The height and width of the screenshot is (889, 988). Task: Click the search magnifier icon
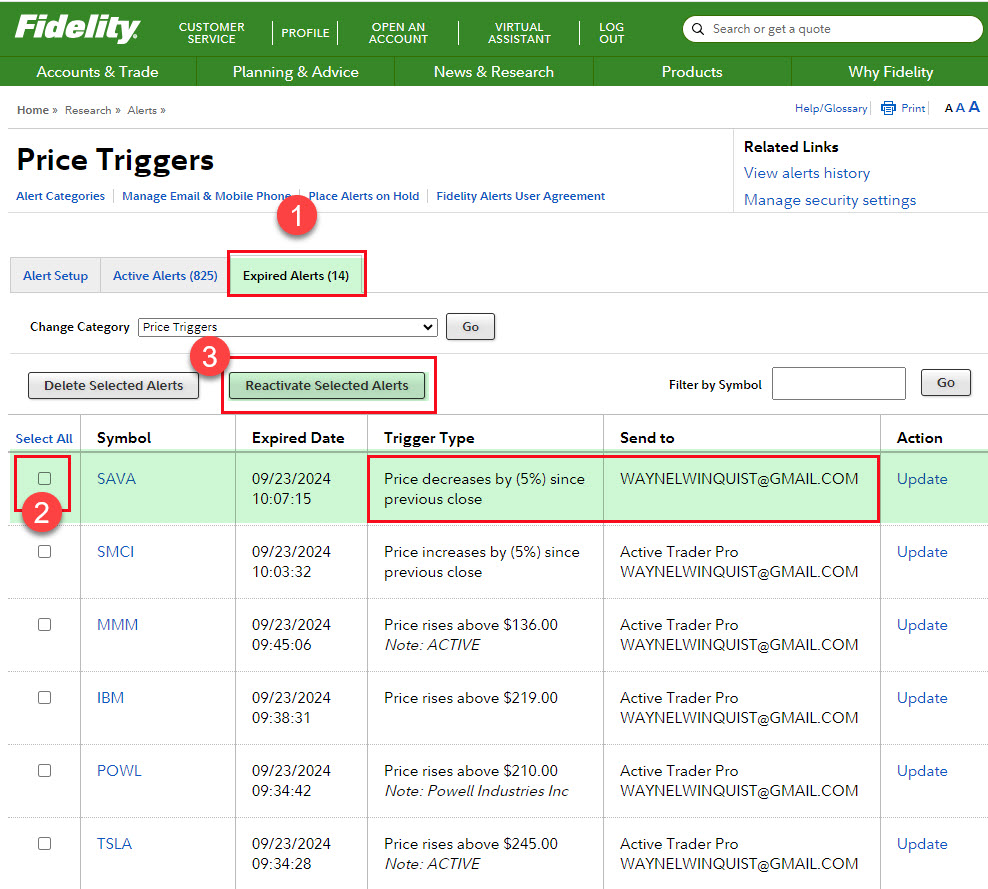[x=698, y=29]
